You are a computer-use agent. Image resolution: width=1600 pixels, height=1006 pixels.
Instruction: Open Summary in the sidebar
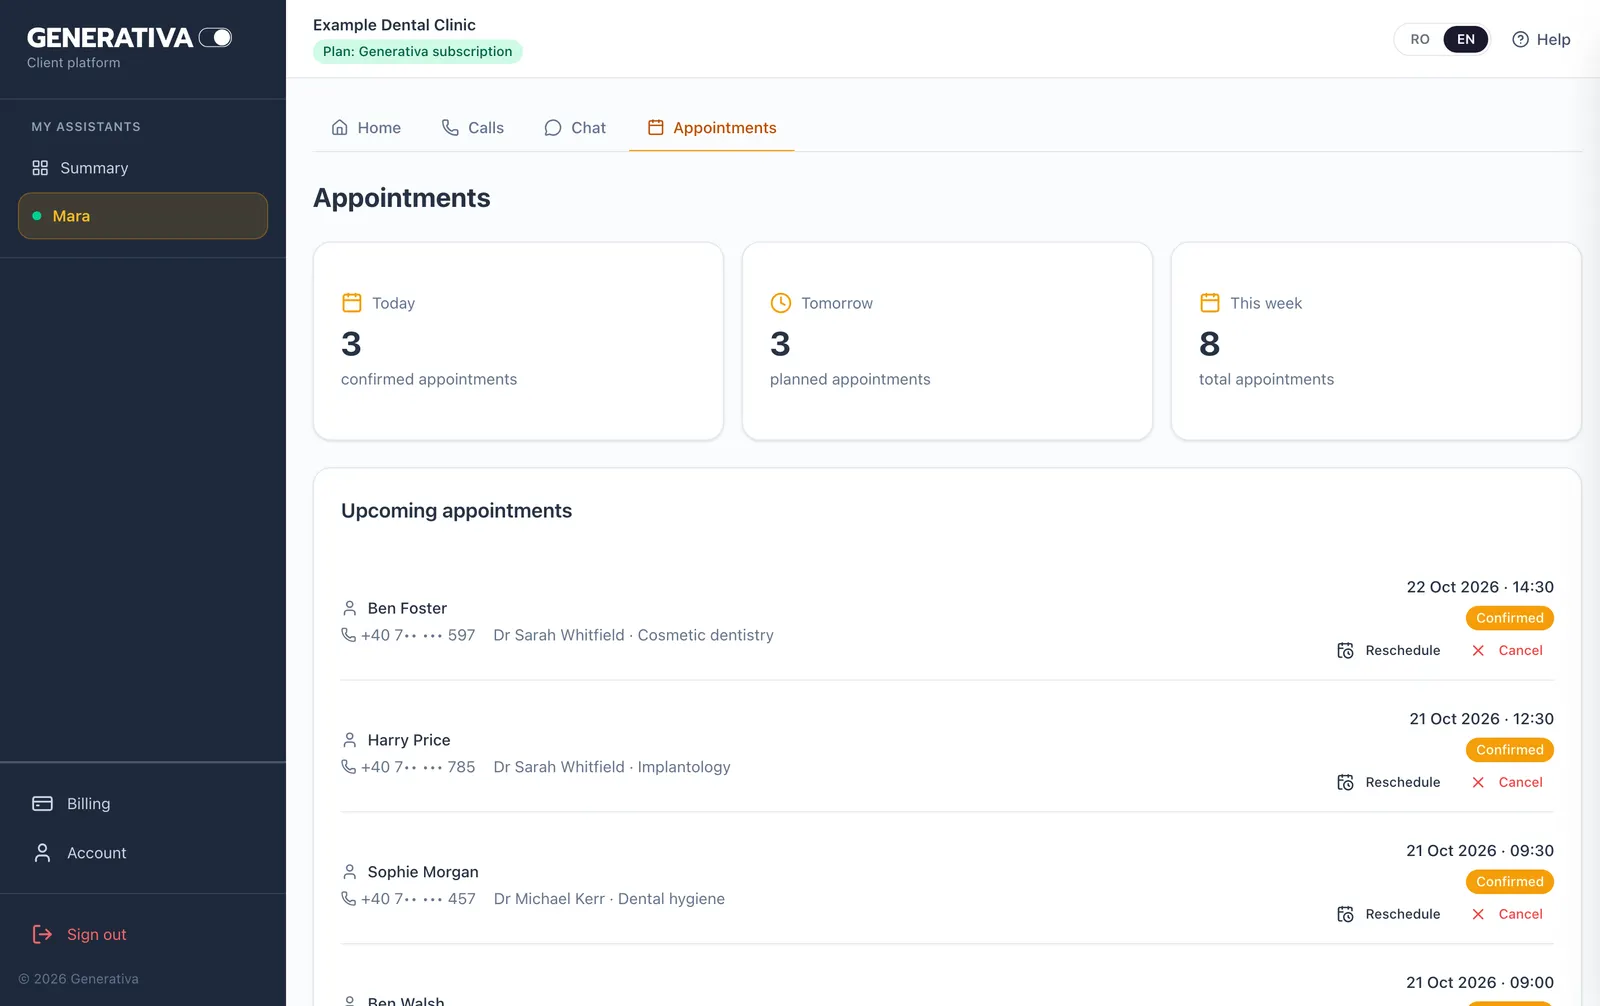pyautogui.click(x=143, y=168)
